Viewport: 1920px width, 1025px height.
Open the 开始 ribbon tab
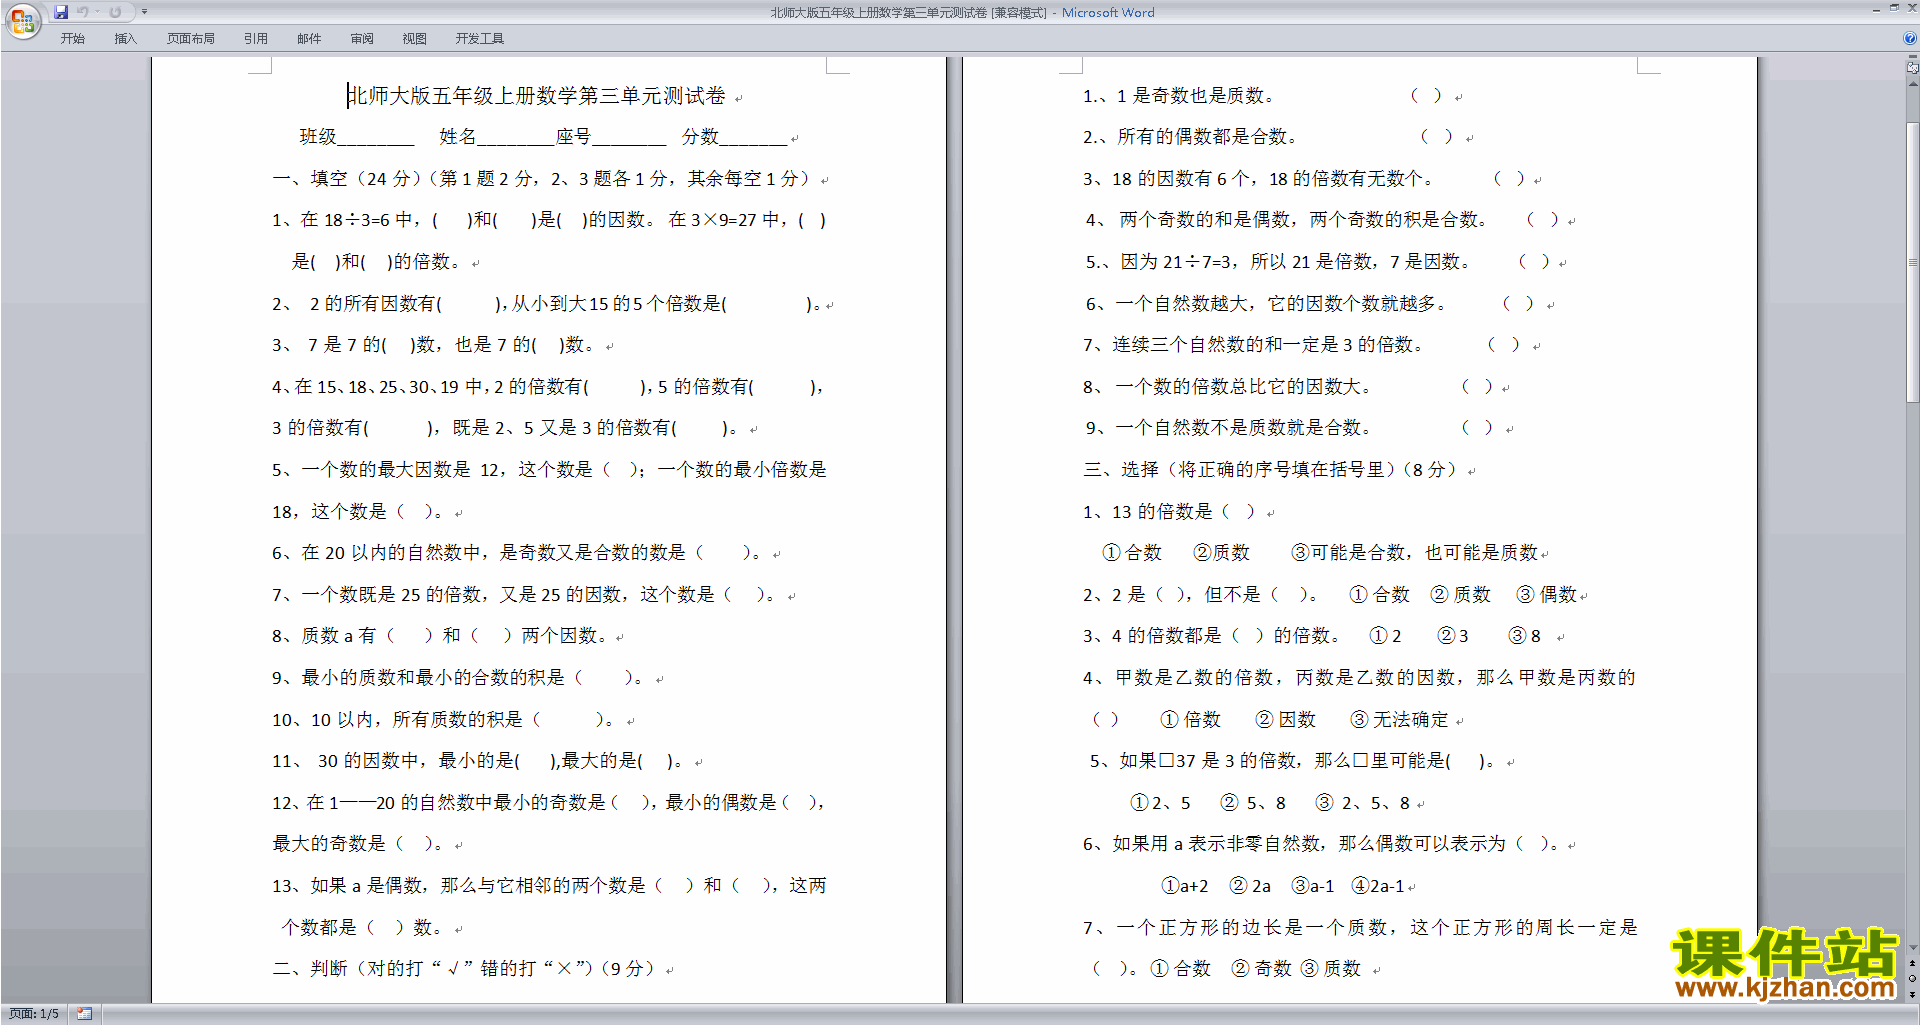pyautogui.click(x=72, y=38)
